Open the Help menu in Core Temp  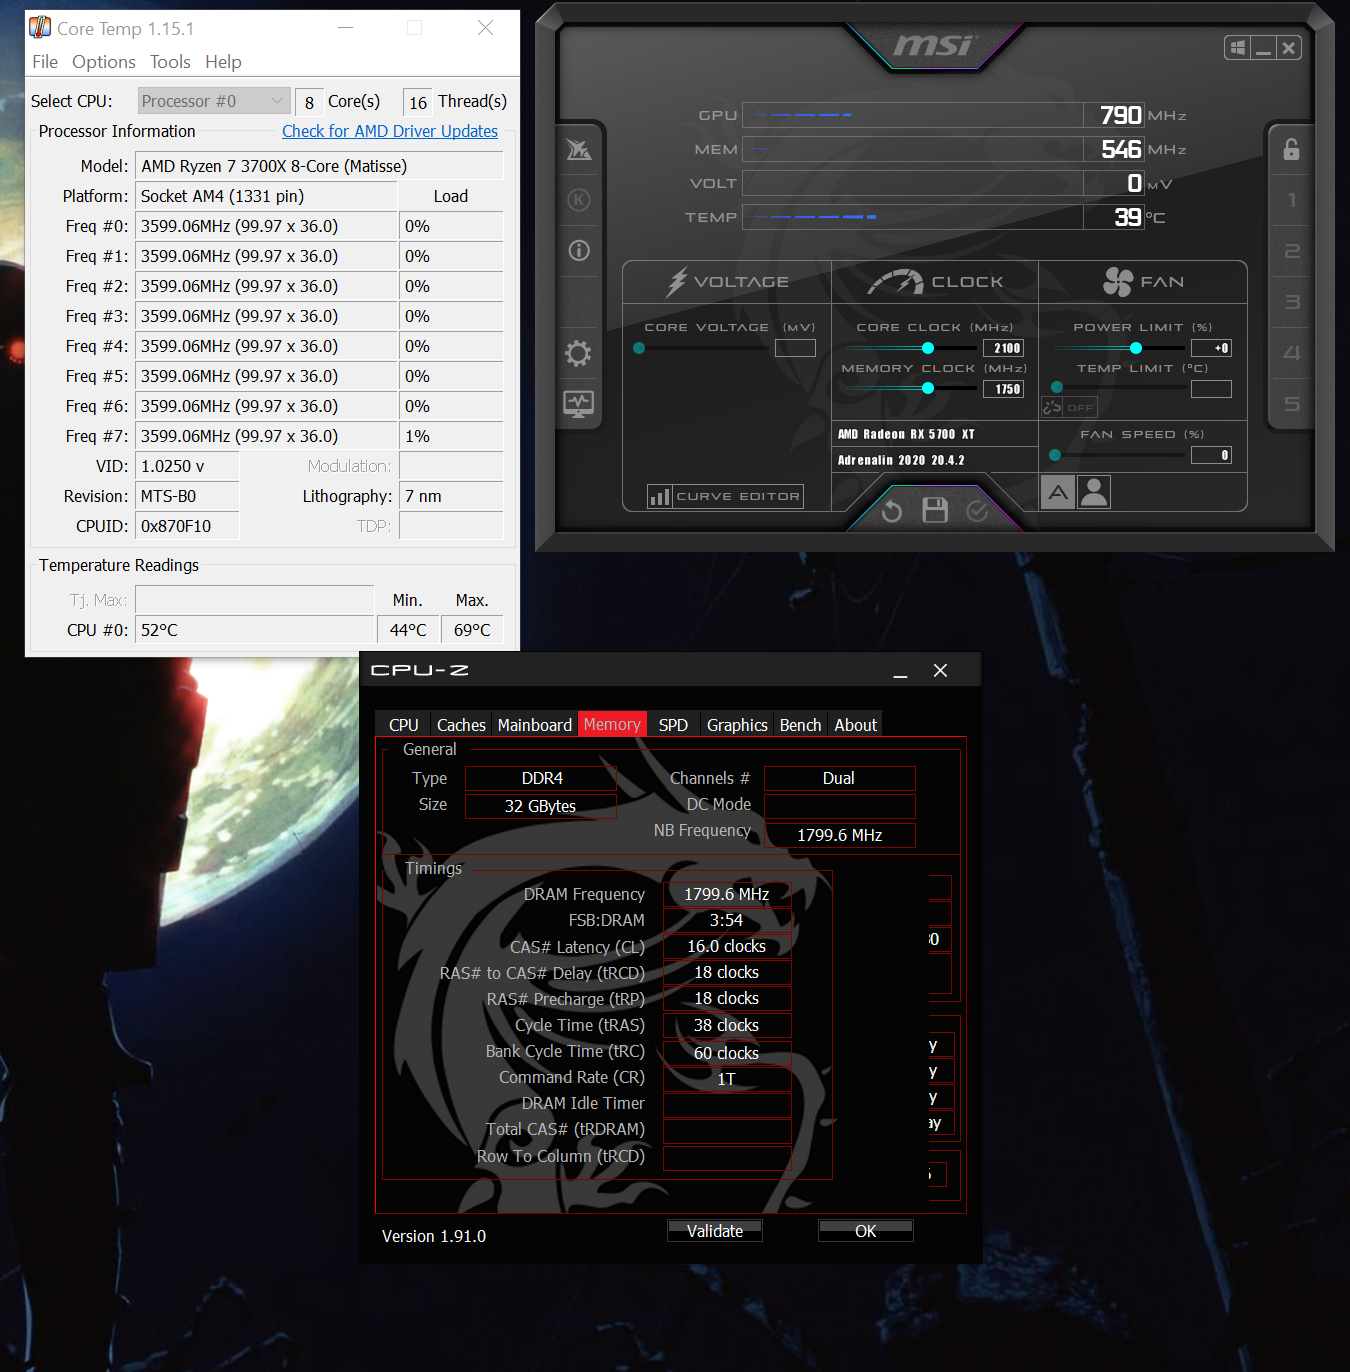[223, 62]
